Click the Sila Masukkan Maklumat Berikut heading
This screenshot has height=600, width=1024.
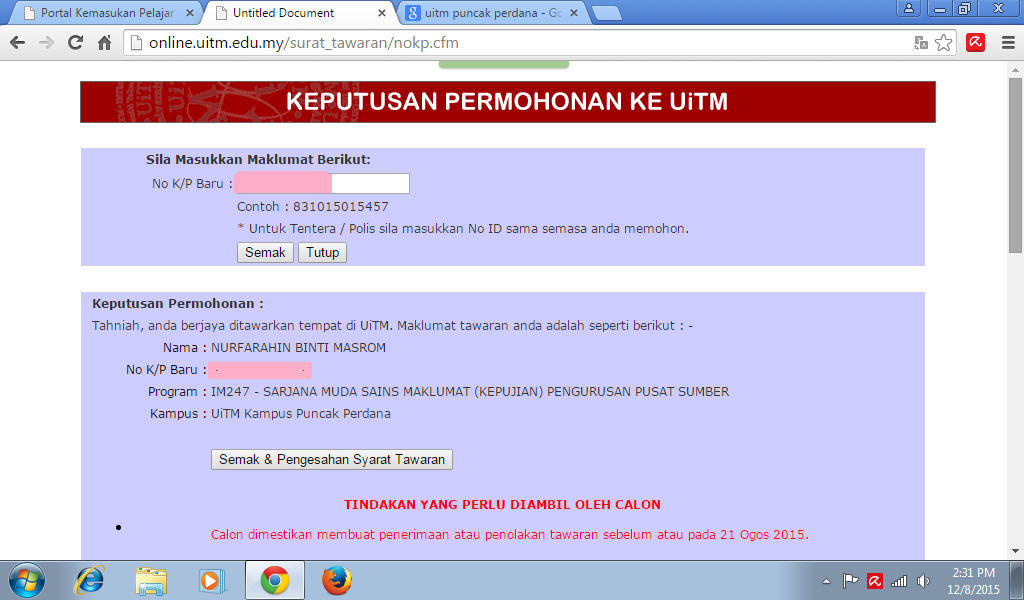[x=258, y=160]
